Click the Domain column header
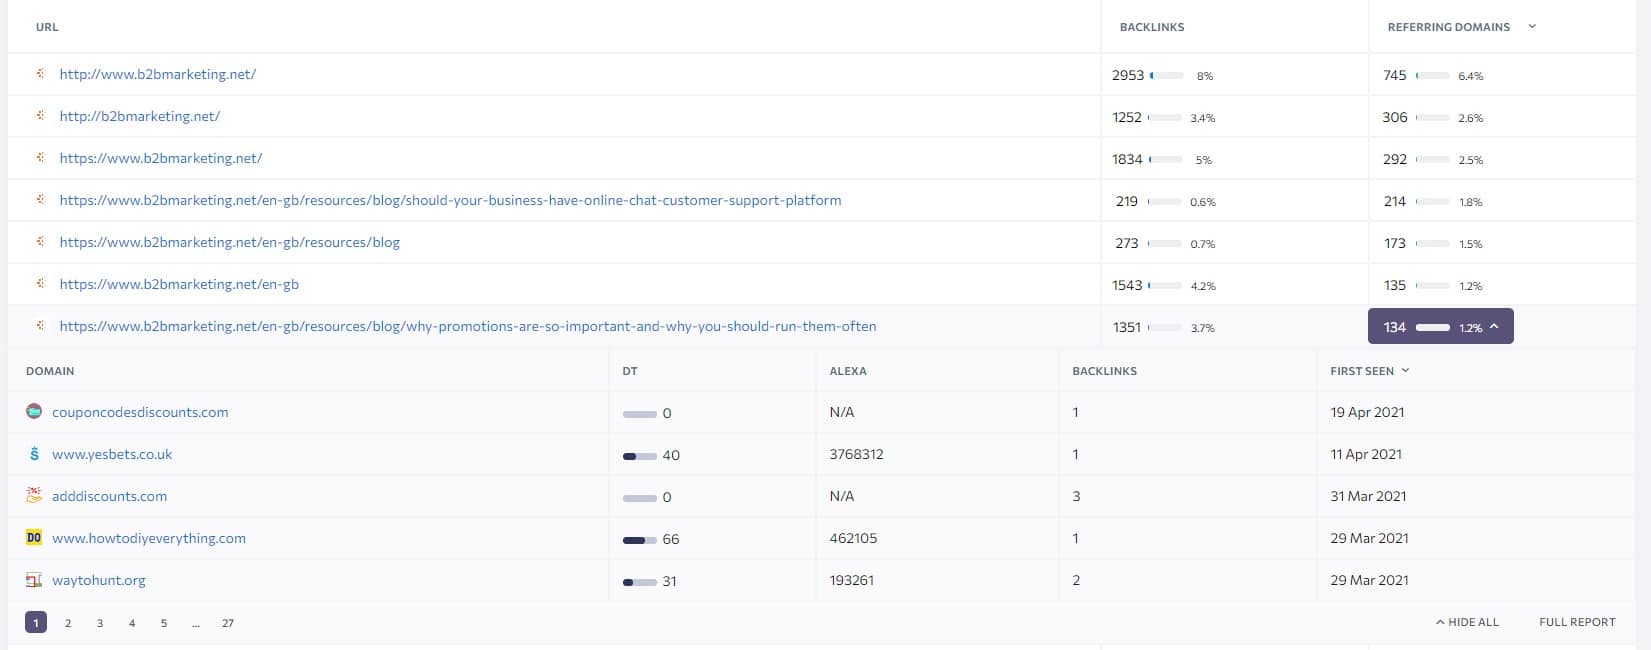The image size is (1651, 650). (x=50, y=371)
